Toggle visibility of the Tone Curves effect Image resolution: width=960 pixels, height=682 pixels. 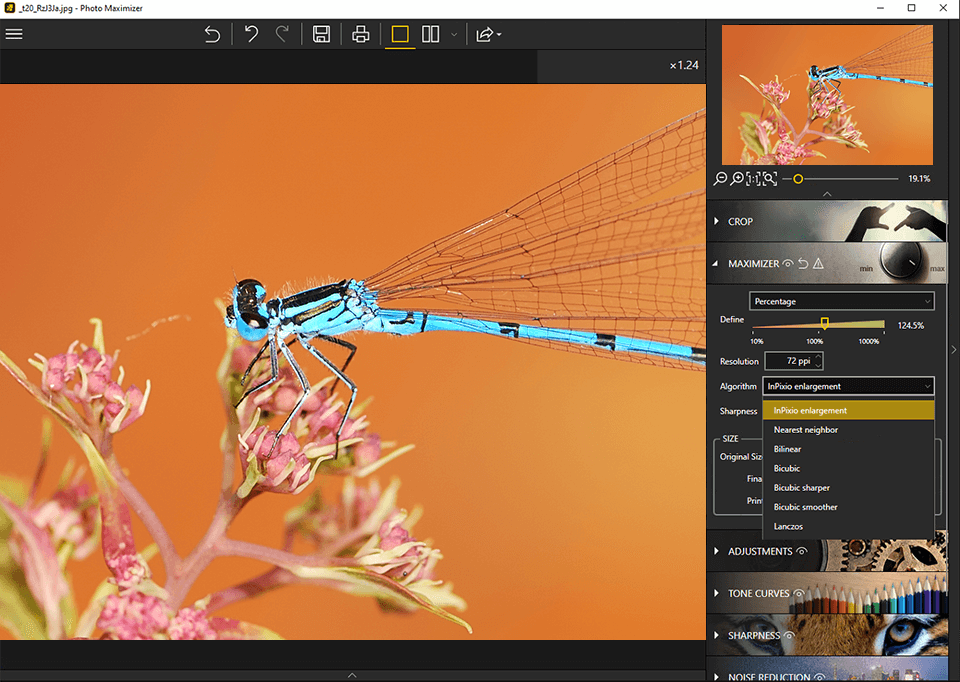pos(799,593)
